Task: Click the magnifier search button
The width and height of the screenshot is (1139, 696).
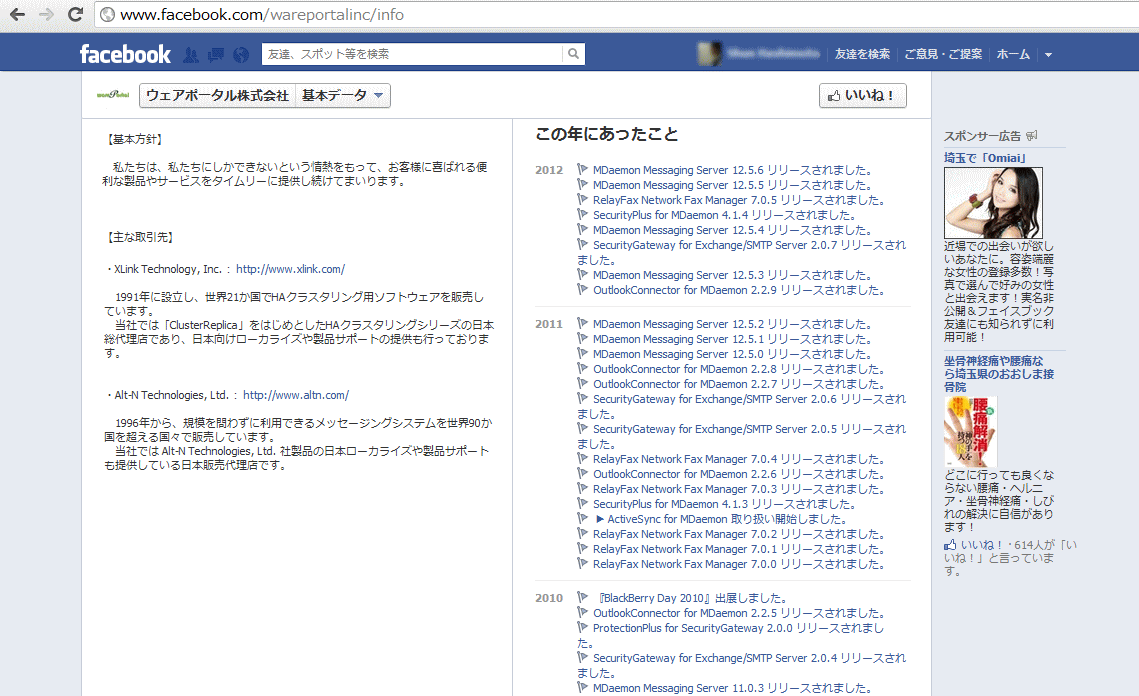Action: [573, 54]
